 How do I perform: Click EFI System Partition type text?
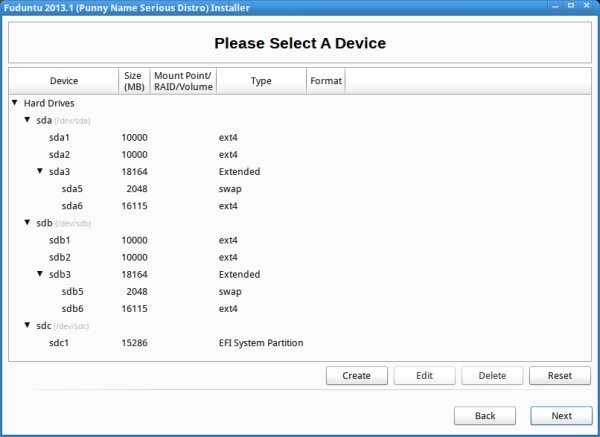261,343
